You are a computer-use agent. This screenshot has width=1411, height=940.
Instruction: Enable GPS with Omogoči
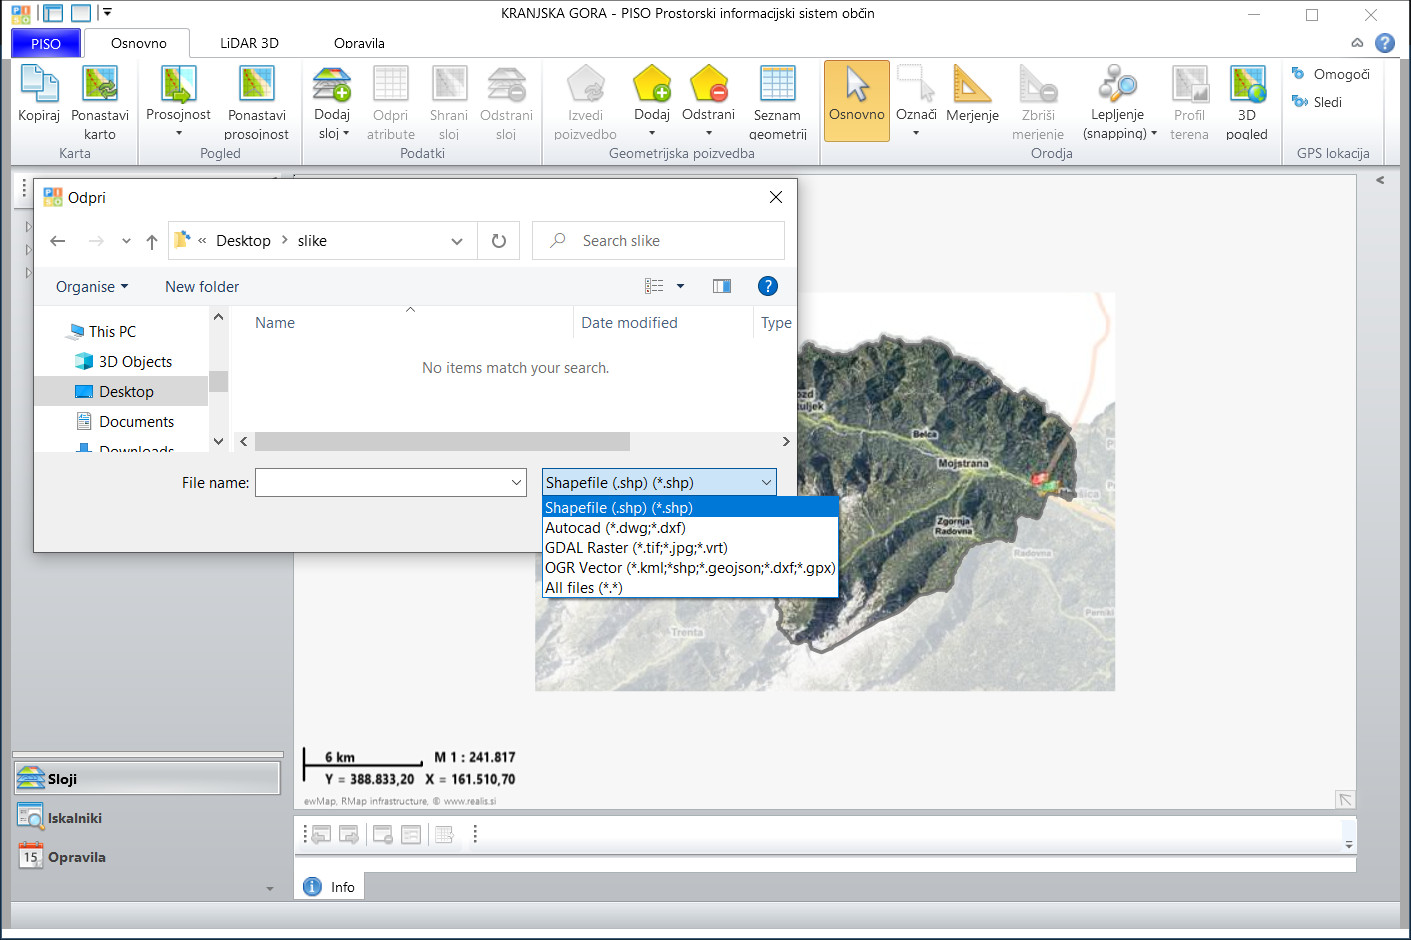[1330, 74]
